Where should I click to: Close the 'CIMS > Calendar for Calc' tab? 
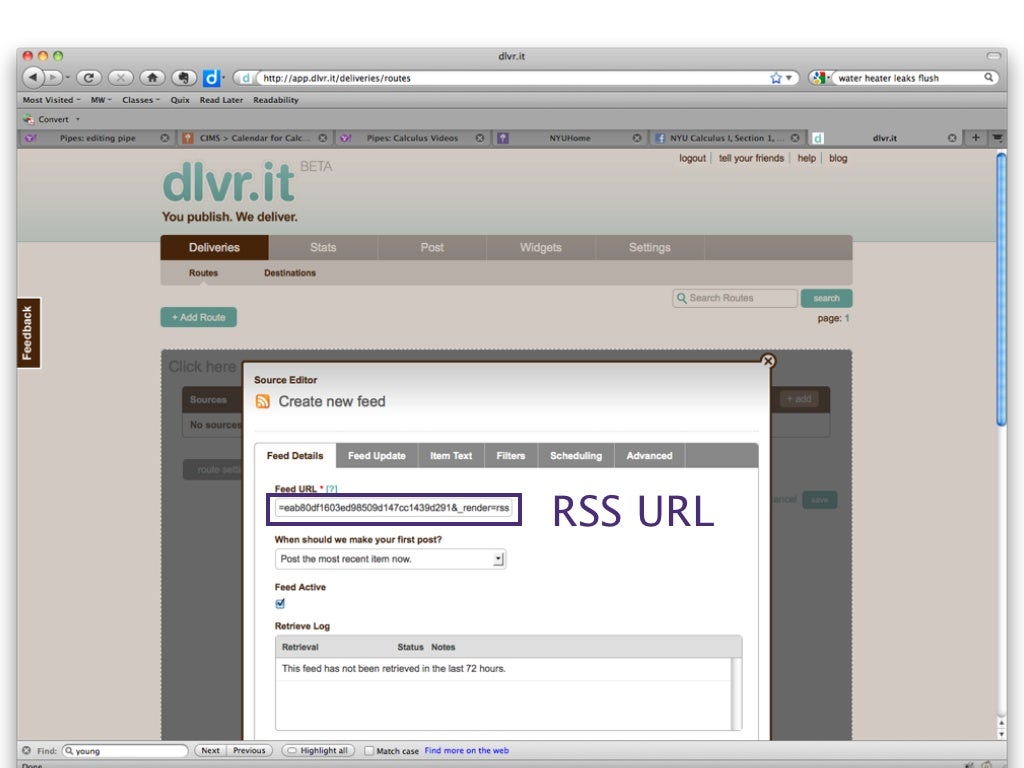tap(323, 138)
